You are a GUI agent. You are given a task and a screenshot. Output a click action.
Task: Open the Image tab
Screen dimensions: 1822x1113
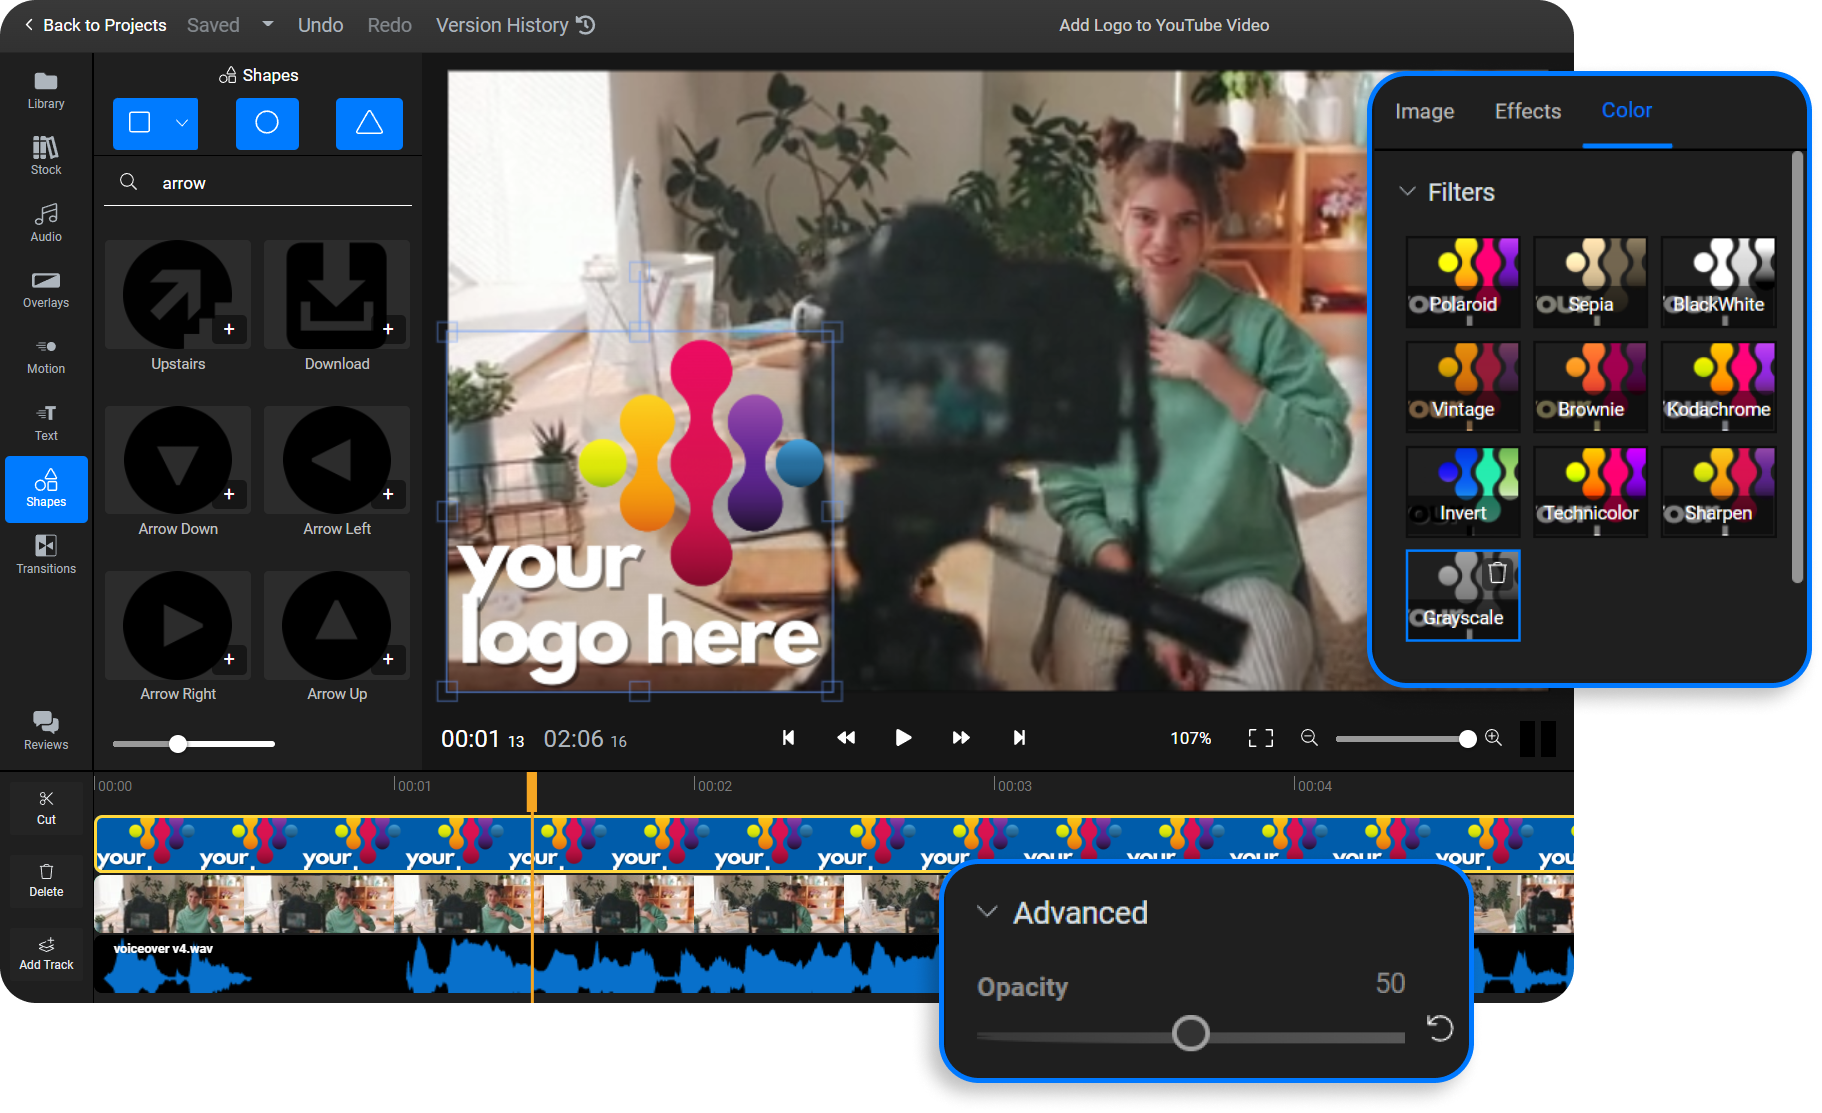point(1423,111)
